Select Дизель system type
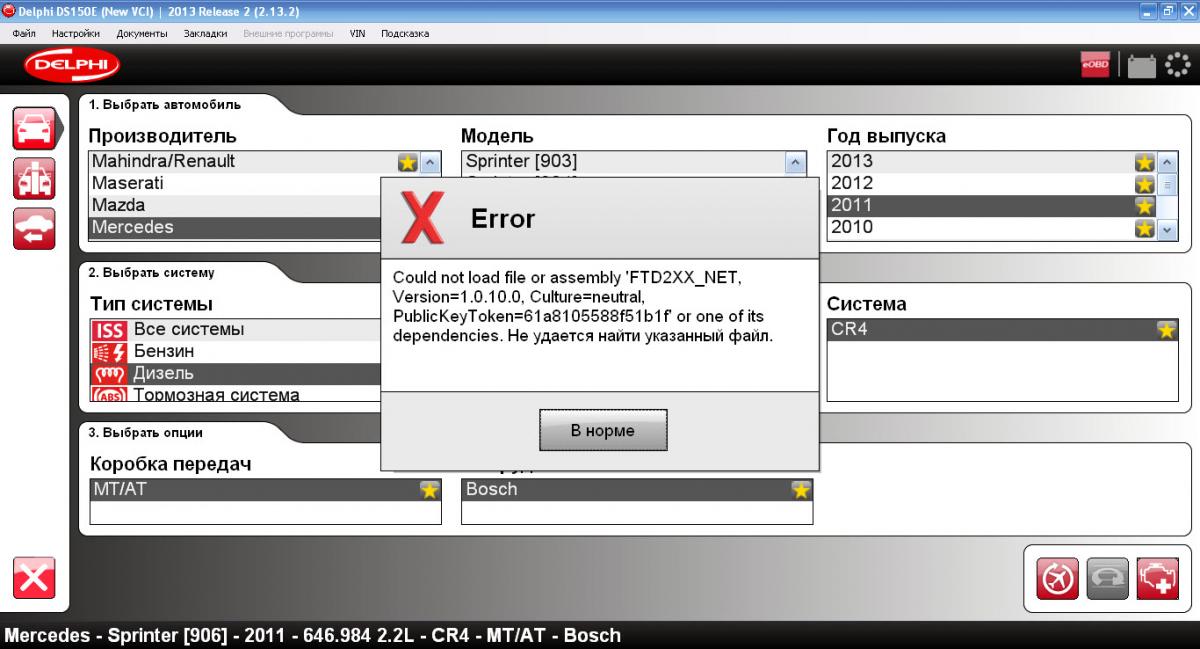The image size is (1200, 649). (x=235, y=373)
